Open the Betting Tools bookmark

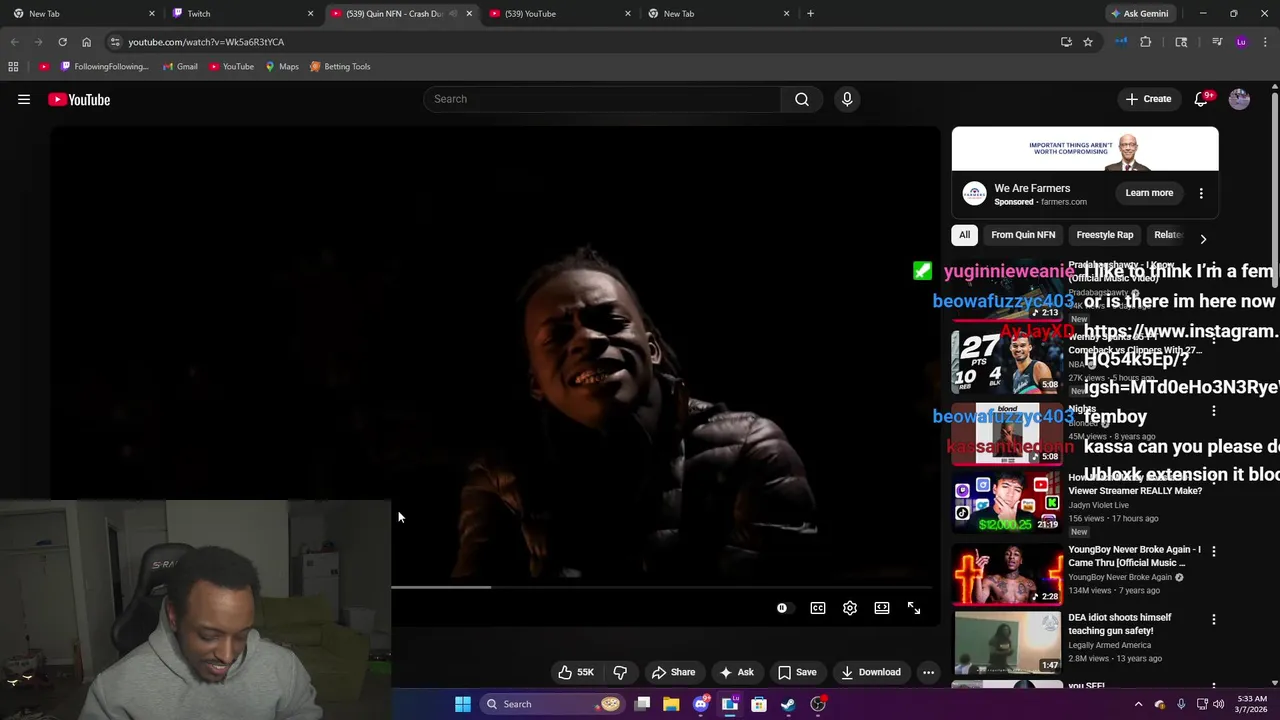(x=340, y=67)
